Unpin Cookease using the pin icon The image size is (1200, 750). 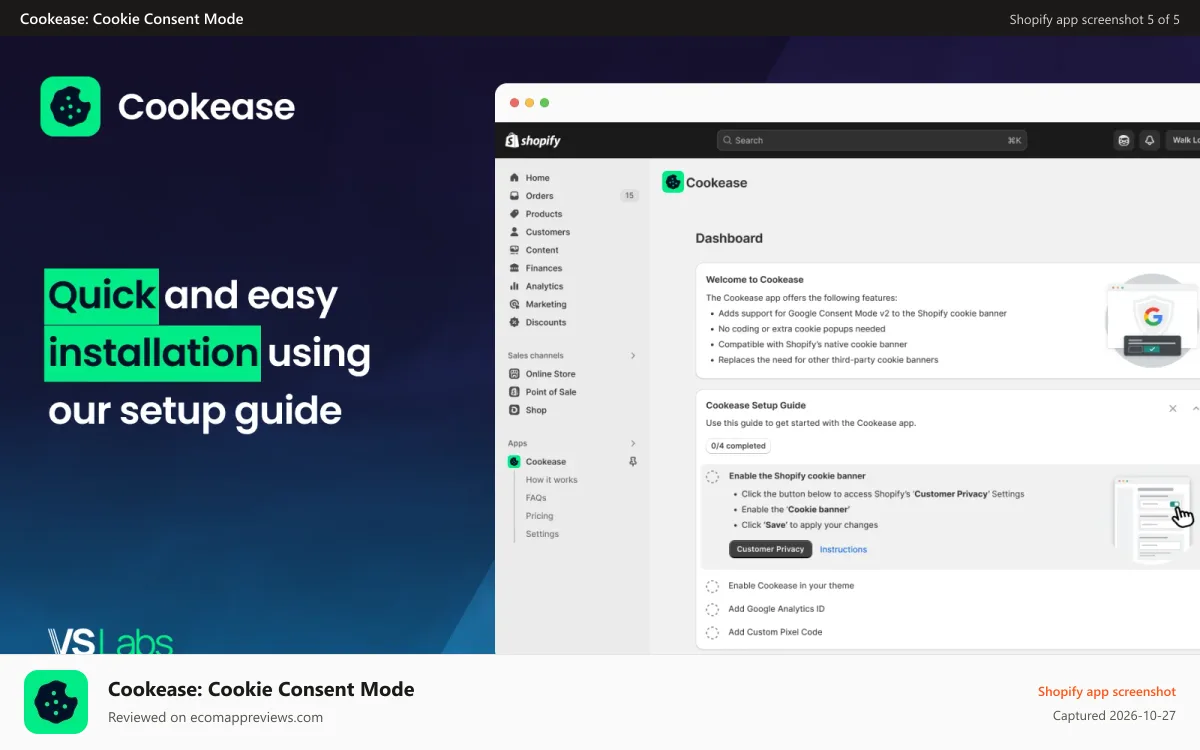[x=632, y=462]
